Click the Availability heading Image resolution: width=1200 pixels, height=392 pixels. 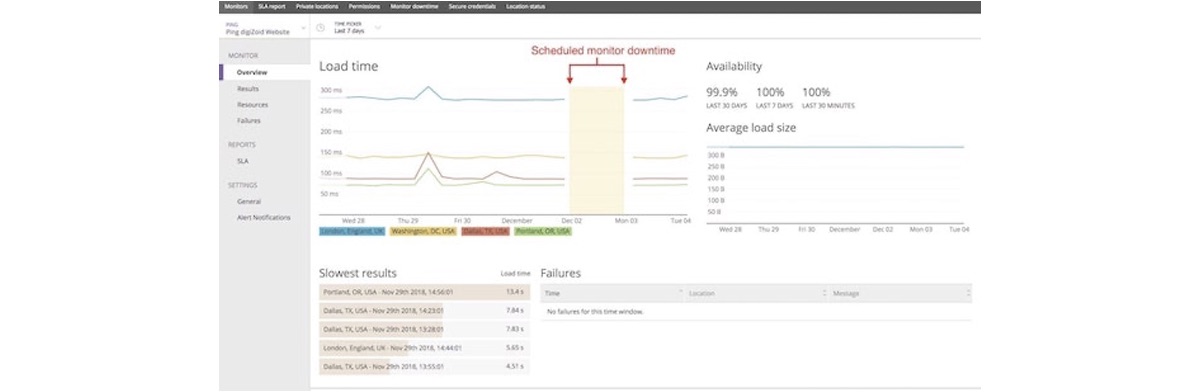(x=734, y=66)
